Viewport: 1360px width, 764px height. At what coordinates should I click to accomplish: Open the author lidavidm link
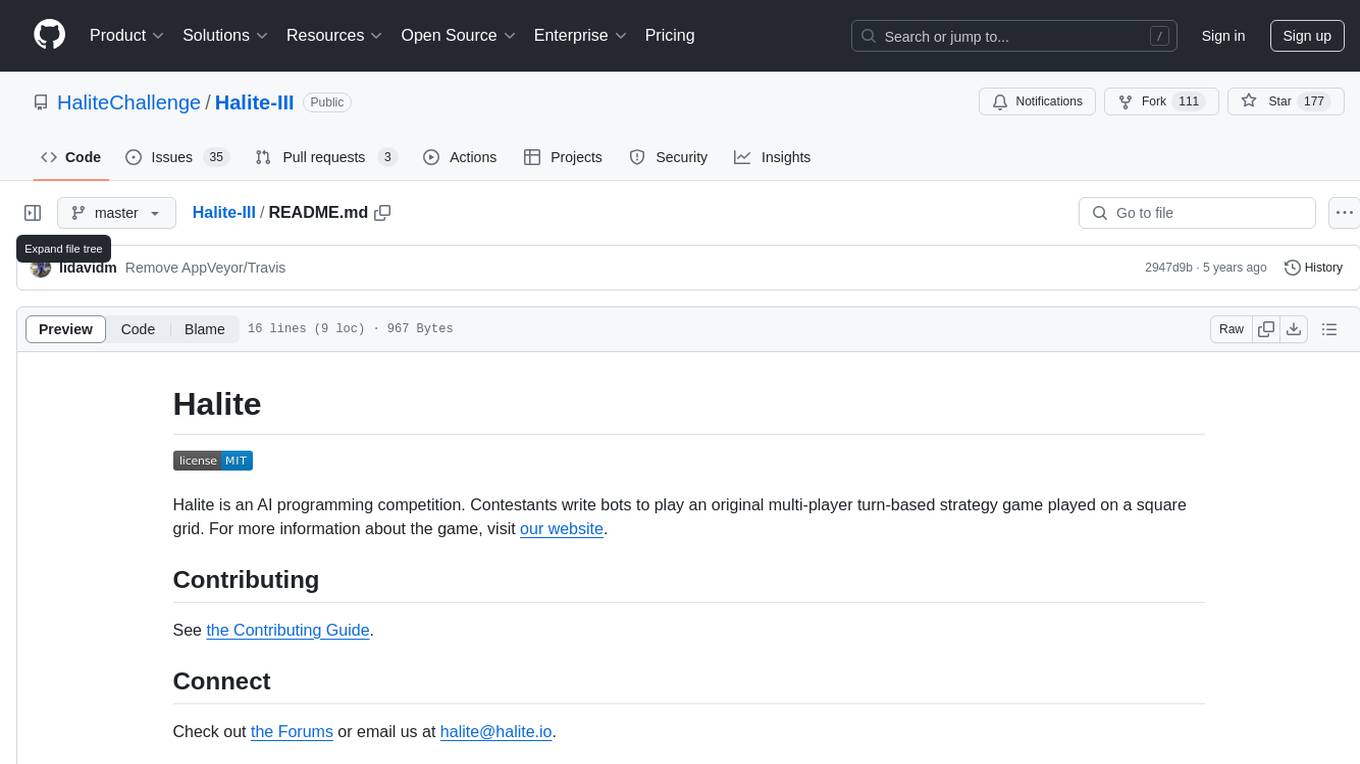tap(88, 268)
